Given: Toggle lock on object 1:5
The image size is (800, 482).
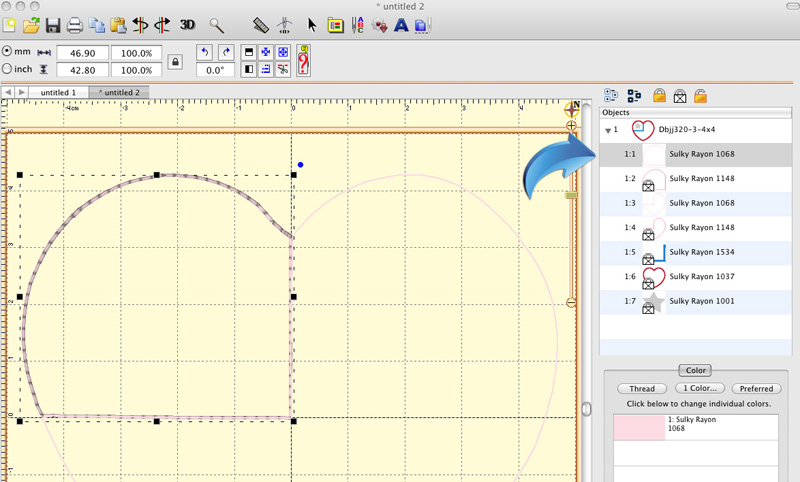Looking at the screenshot, I should pyautogui.click(x=648, y=260).
